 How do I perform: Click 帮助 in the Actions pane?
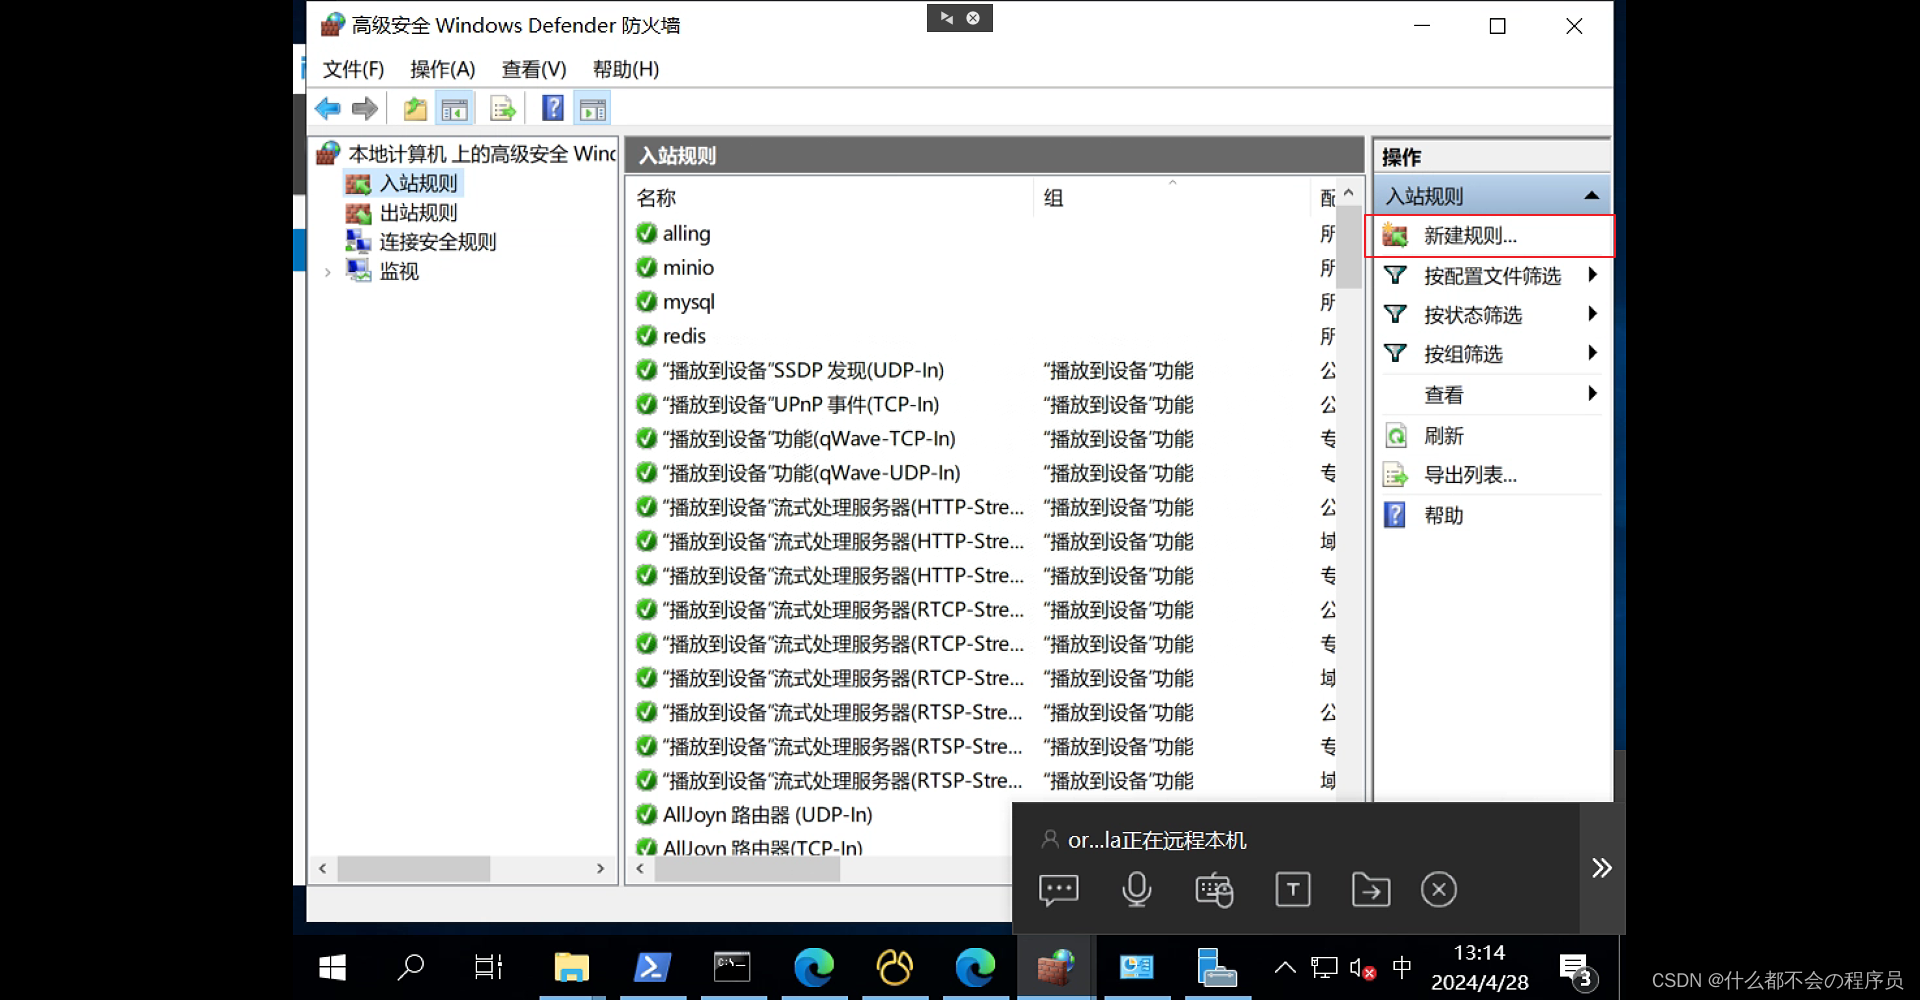tap(1443, 515)
